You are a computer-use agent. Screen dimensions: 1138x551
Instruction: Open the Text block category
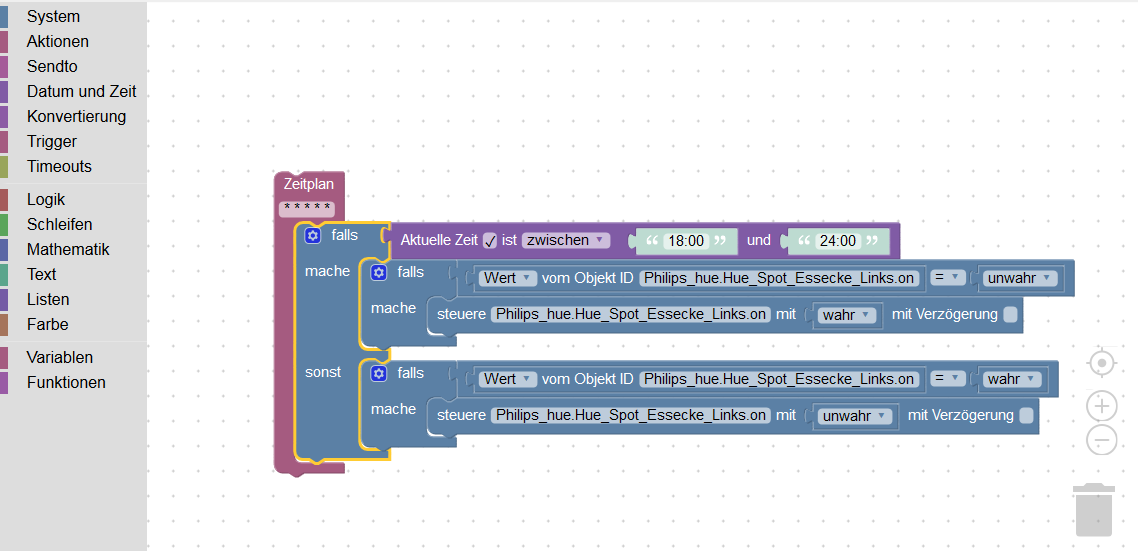click(73, 274)
